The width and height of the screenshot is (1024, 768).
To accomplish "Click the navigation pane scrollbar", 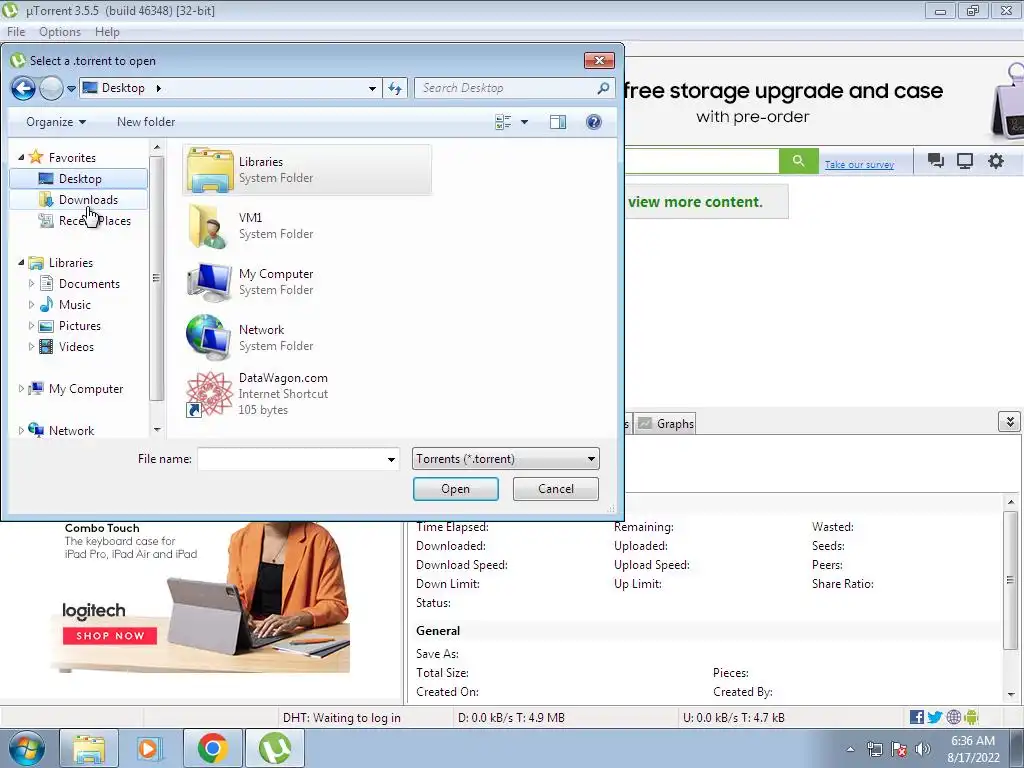I will [156, 278].
